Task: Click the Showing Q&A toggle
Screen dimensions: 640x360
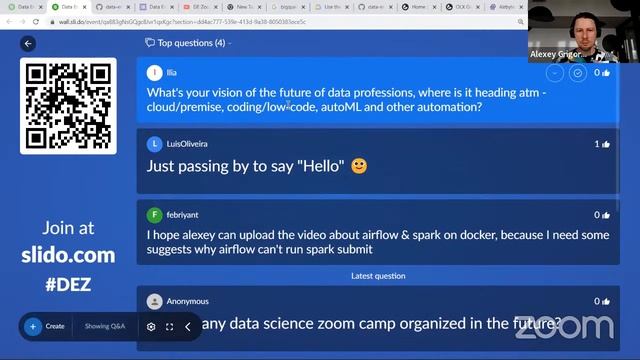Action: tap(105, 326)
